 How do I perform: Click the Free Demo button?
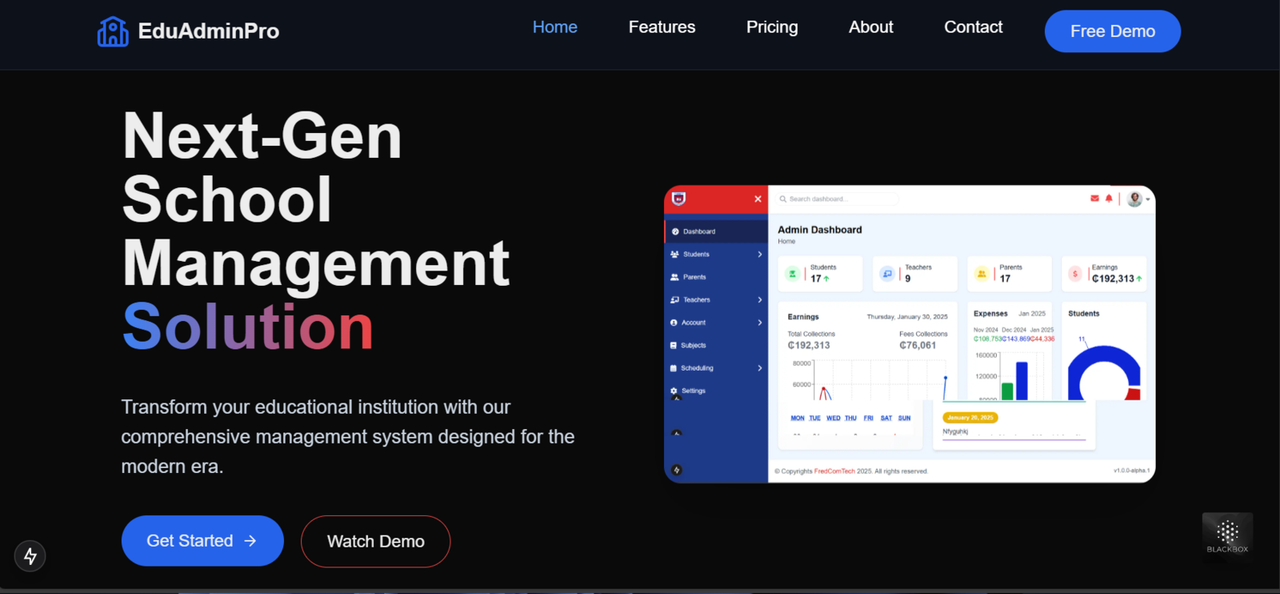point(1113,31)
